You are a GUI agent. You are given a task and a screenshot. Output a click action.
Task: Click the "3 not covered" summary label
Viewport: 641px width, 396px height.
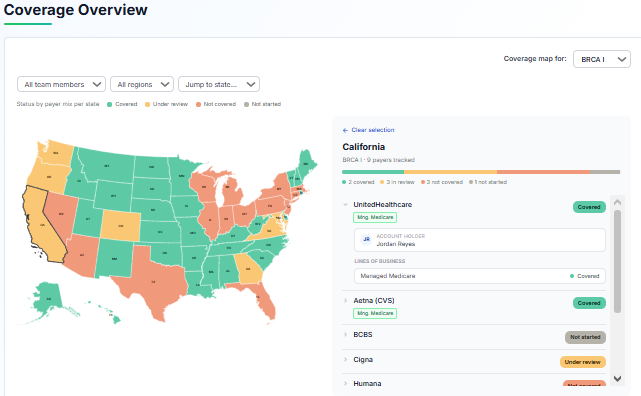tap(445, 182)
